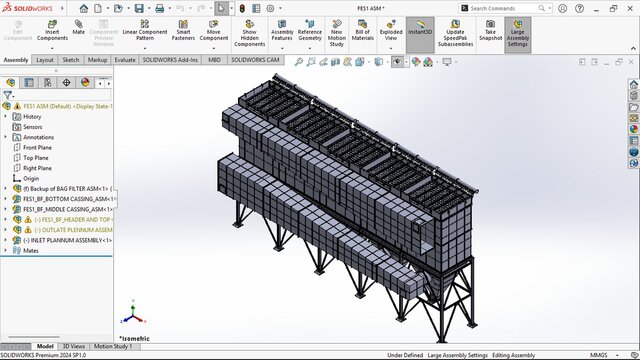
Task: Expand INLET PLANNUM ASSEMBLY node
Action: [x=5, y=240]
